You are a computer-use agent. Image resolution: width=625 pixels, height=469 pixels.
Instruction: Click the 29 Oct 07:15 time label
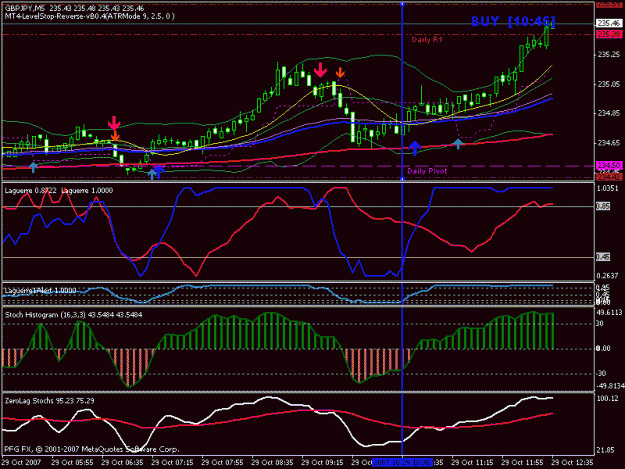click(x=172, y=463)
